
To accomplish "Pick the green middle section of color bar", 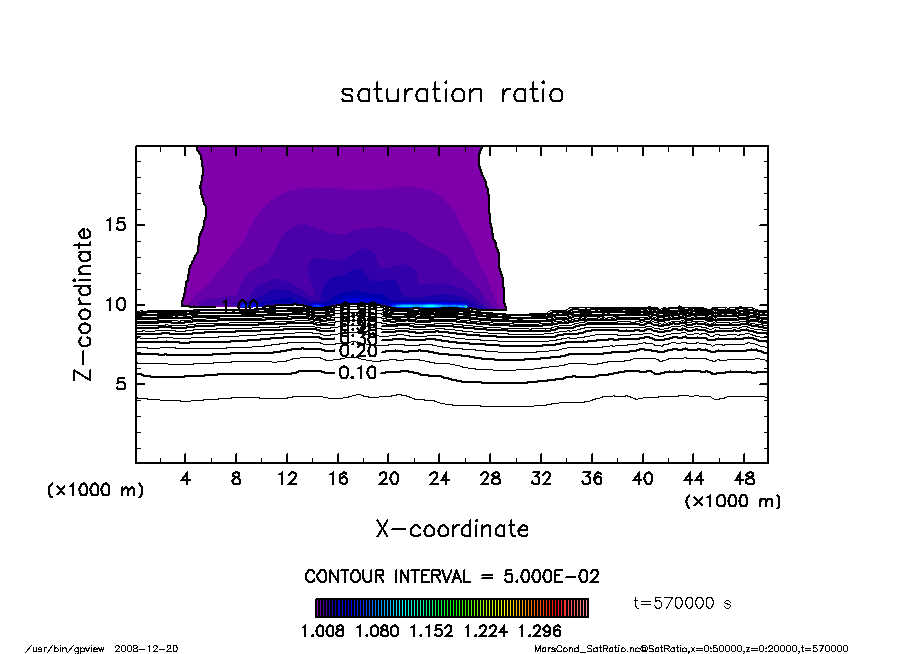I will [x=470, y=608].
